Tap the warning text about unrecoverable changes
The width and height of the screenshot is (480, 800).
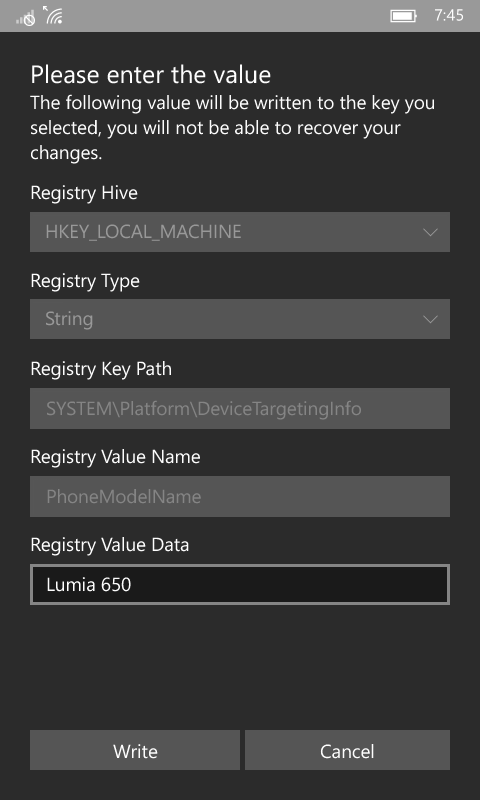pos(233,128)
